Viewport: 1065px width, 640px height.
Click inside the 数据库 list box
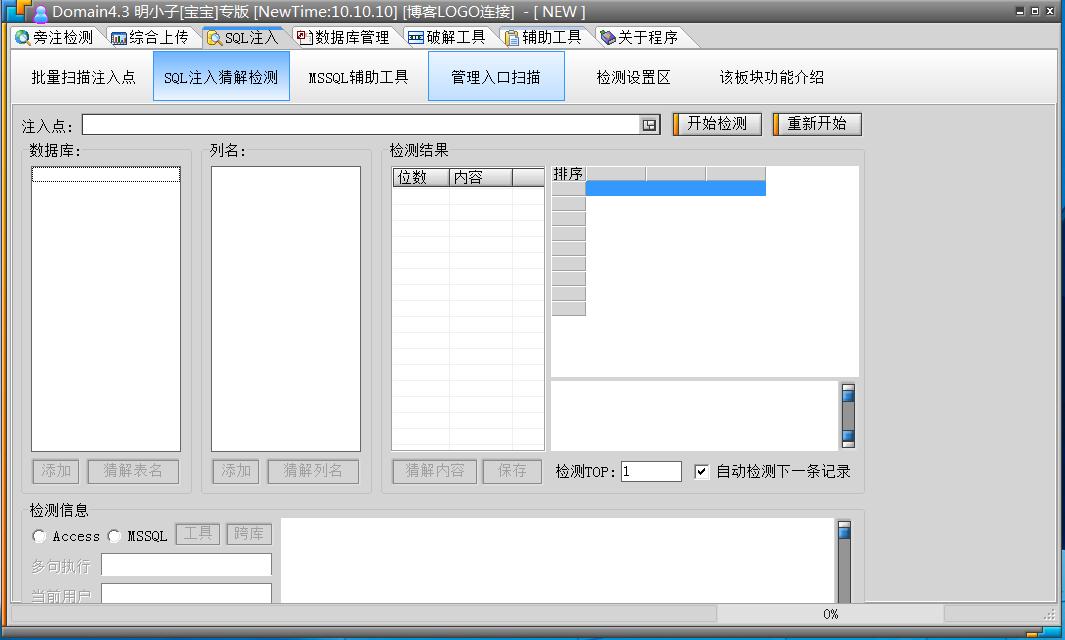(x=106, y=309)
